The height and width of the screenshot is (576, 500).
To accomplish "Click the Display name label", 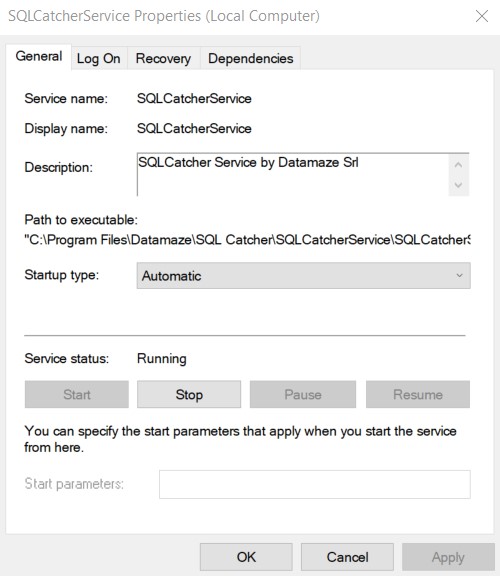I will [x=66, y=129].
